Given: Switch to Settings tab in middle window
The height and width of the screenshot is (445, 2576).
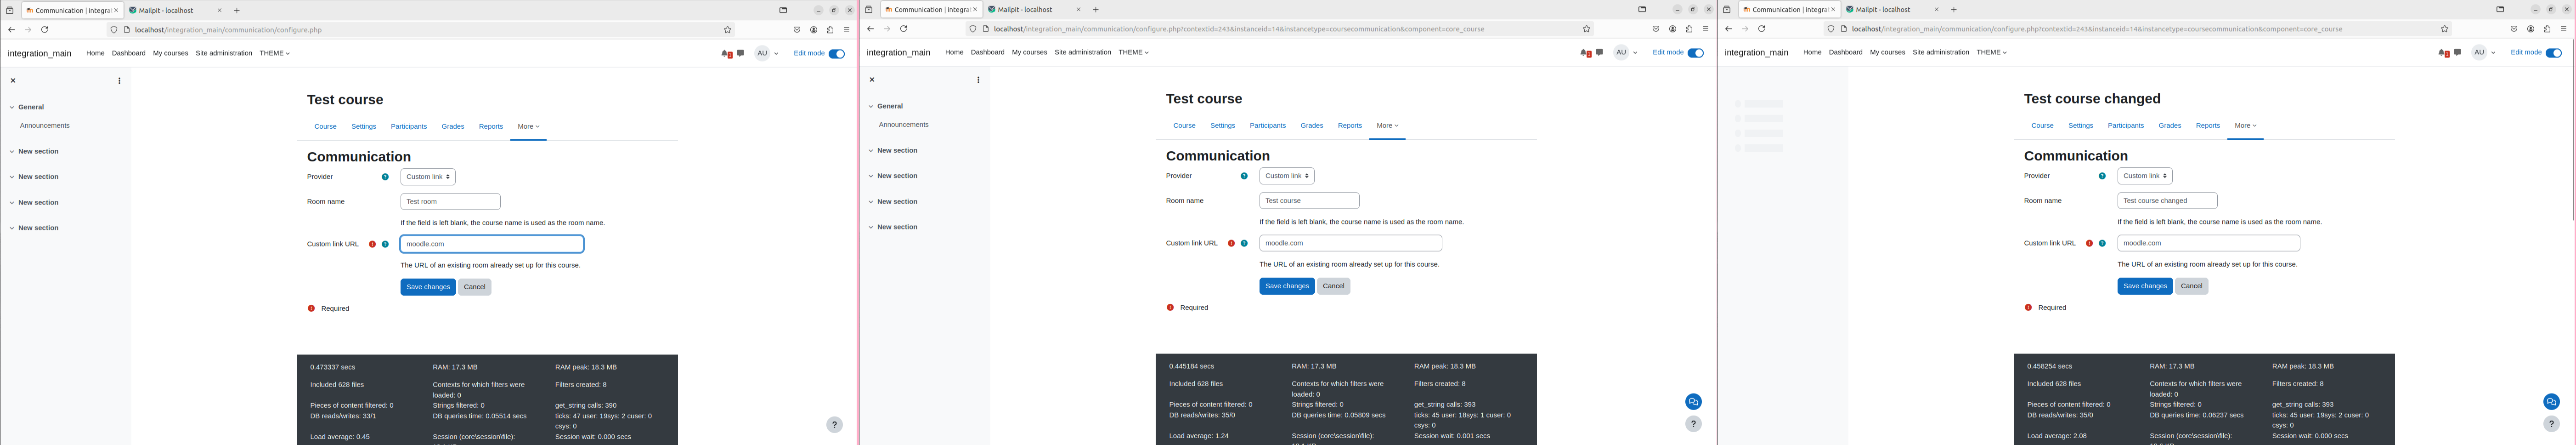Looking at the screenshot, I should pos(1222,126).
